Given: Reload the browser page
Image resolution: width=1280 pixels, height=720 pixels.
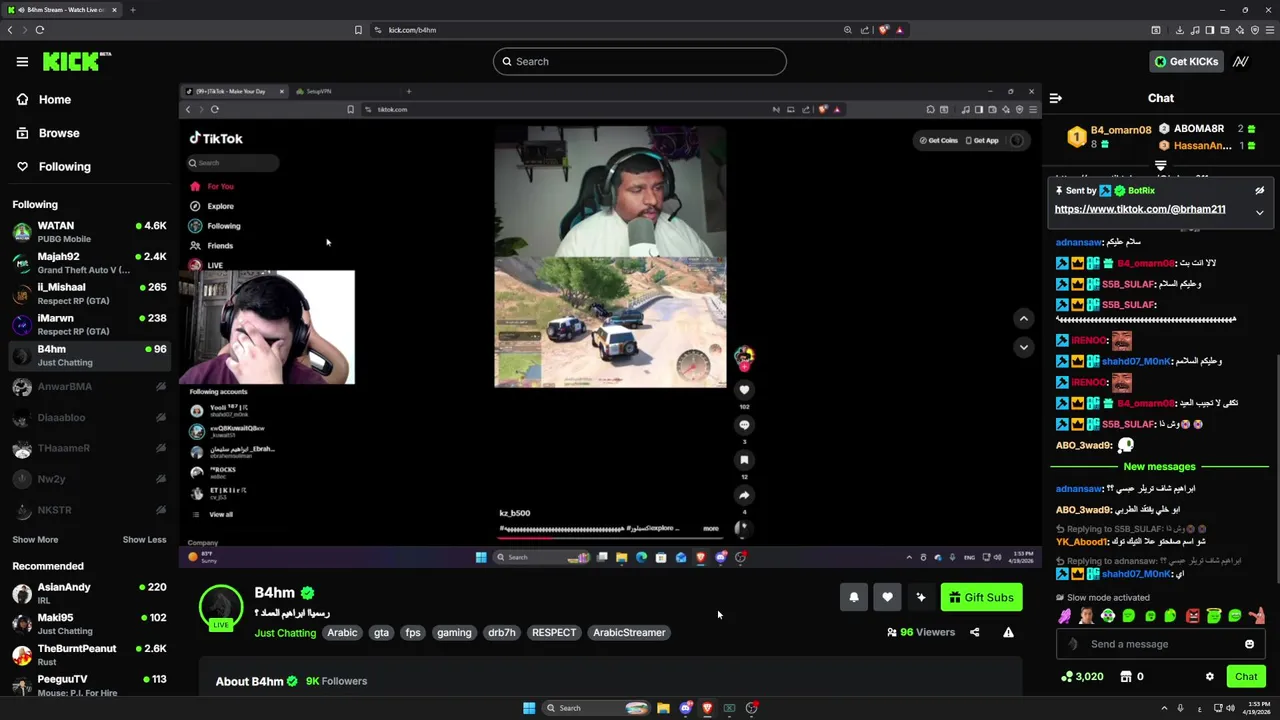Looking at the screenshot, I should (40, 30).
